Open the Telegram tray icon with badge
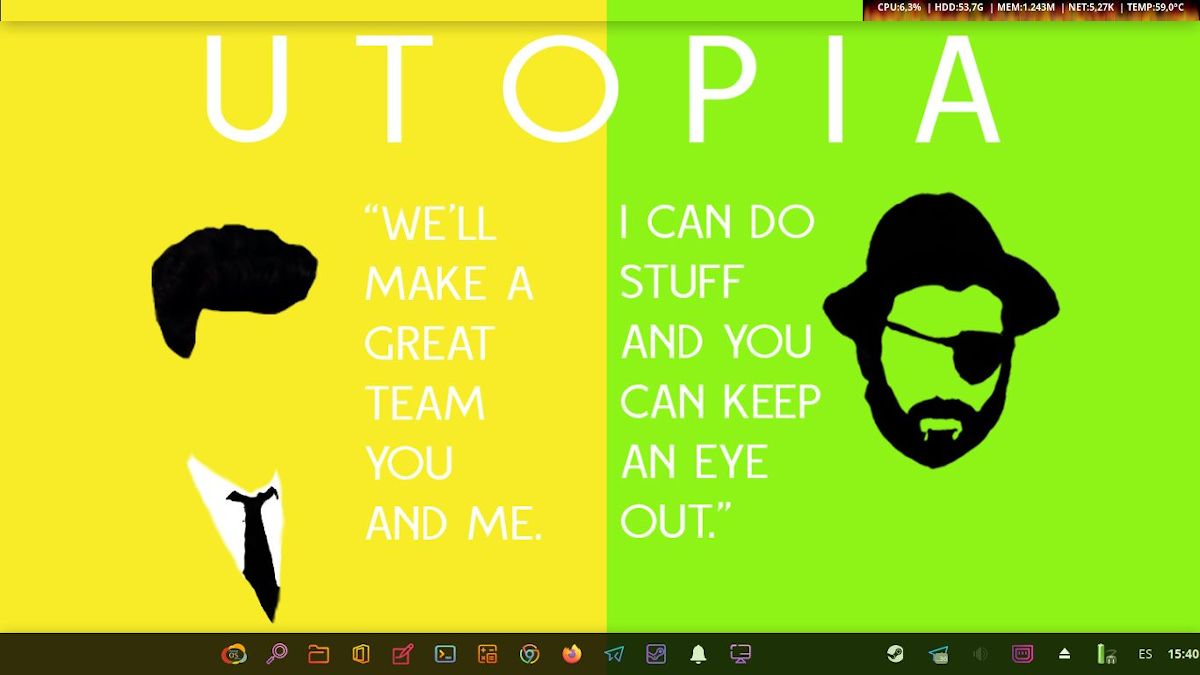Screen dimensions: 1200x675 938,655
